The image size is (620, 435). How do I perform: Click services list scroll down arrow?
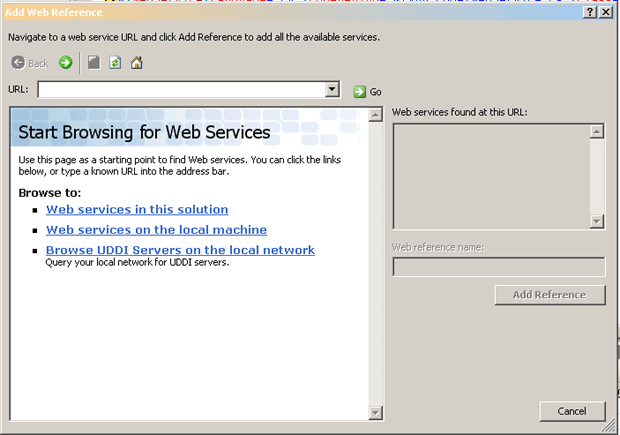coord(597,221)
